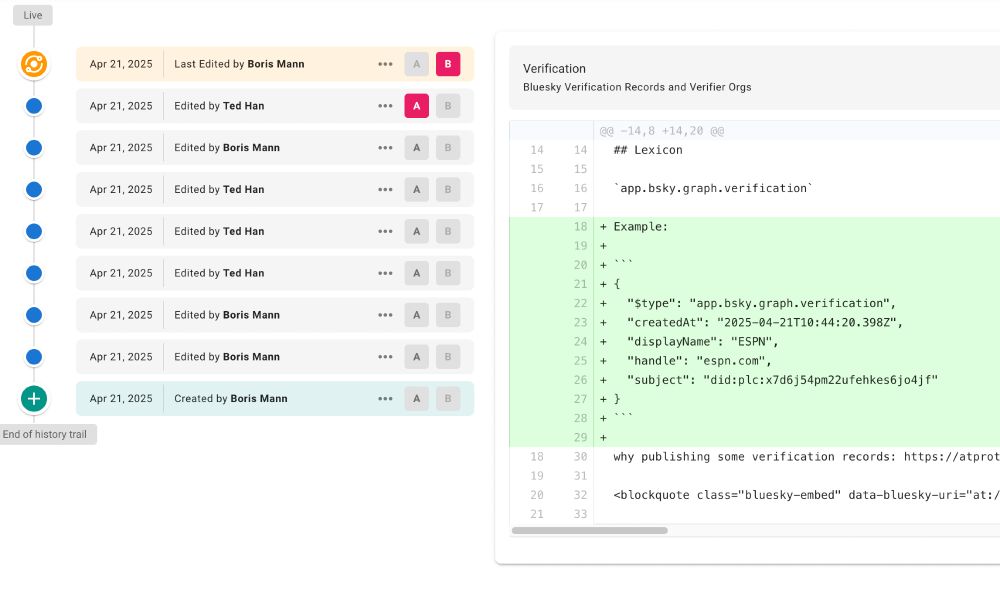The height and width of the screenshot is (589, 1000).
Task: Click the diff hunk header @@ -14,8 +14,20 @@
Action: pos(661,131)
